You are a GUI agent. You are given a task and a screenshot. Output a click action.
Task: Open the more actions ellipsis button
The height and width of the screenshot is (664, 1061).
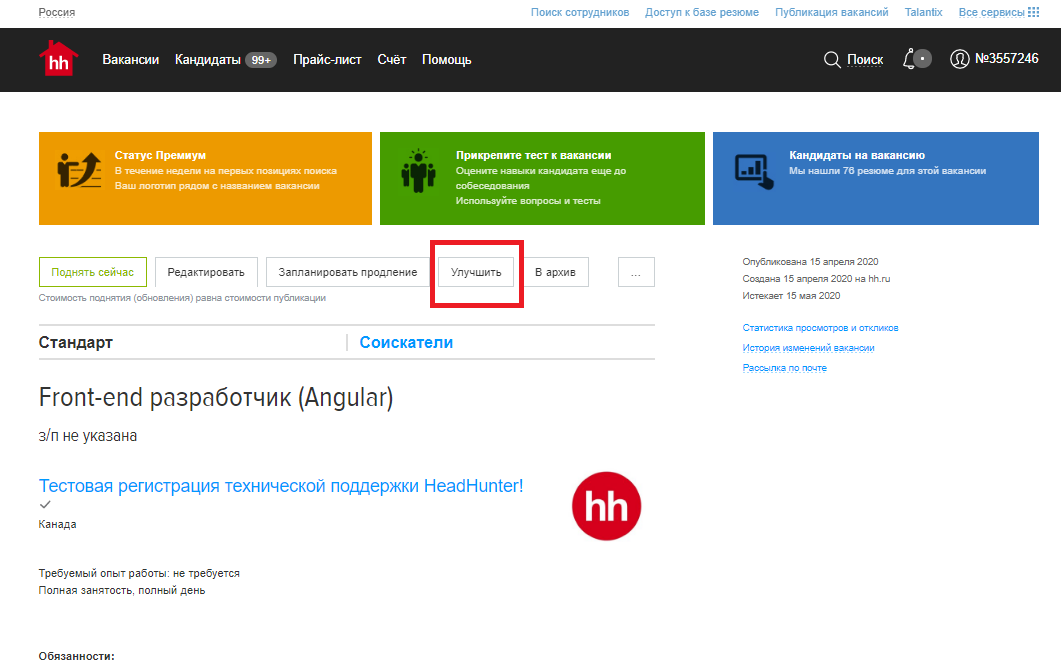tap(636, 272)
